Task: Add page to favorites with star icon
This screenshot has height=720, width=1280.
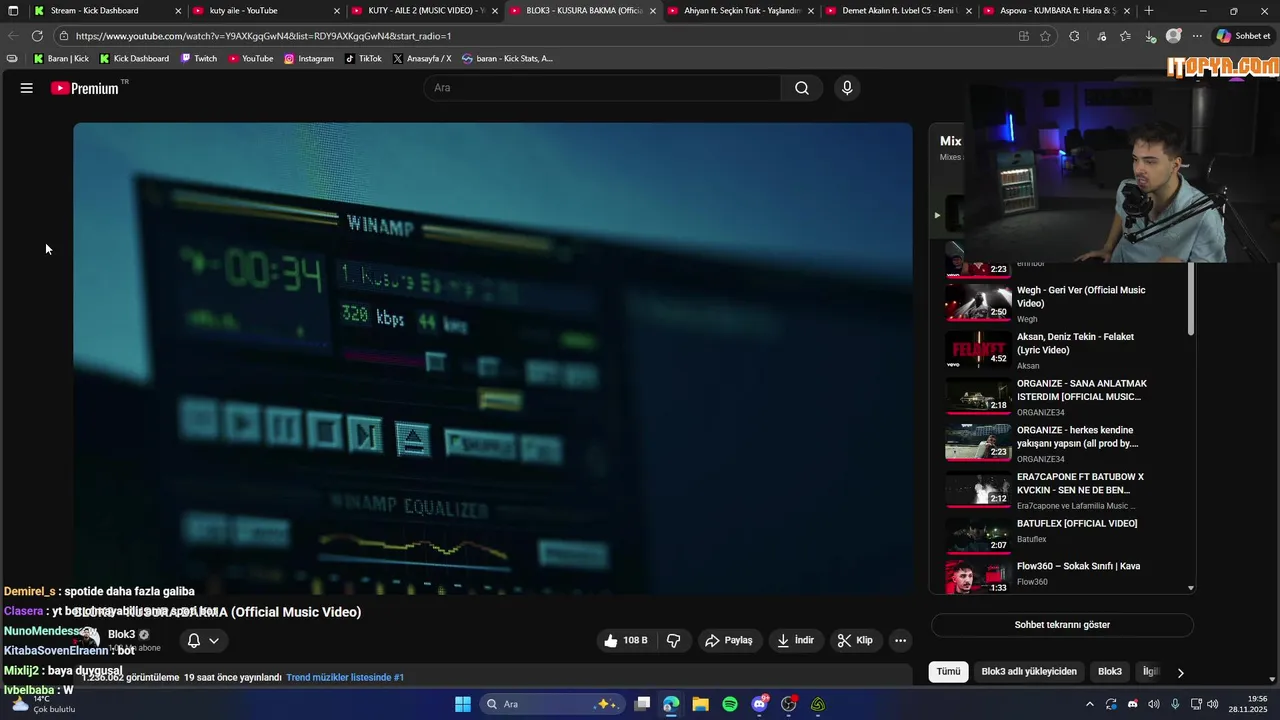Action: pos(1045,36)
